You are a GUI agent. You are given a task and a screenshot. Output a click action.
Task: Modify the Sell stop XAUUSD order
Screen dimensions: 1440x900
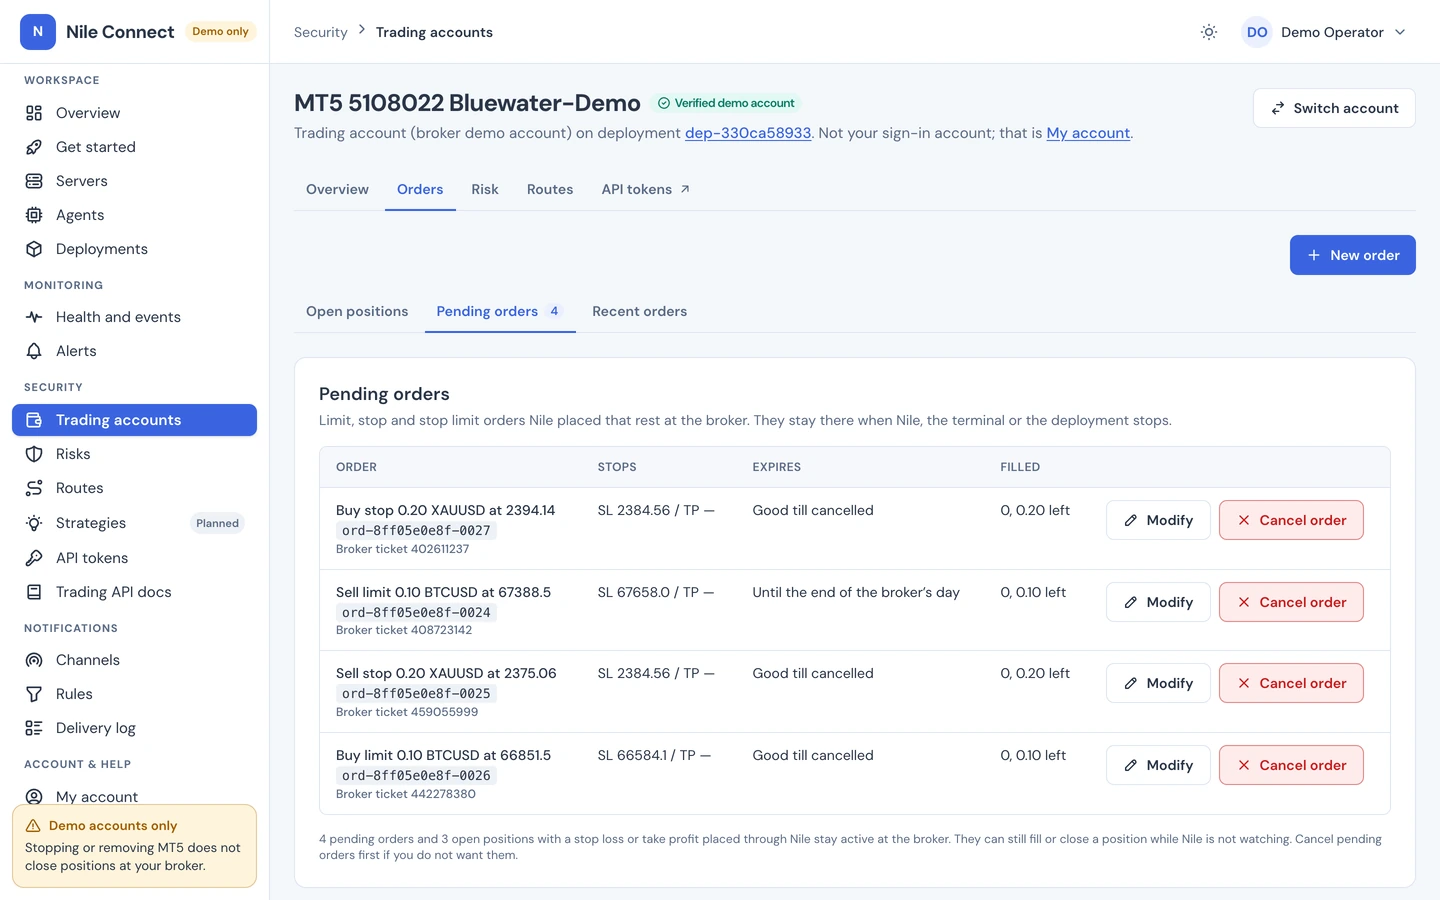pos(1158,683)
